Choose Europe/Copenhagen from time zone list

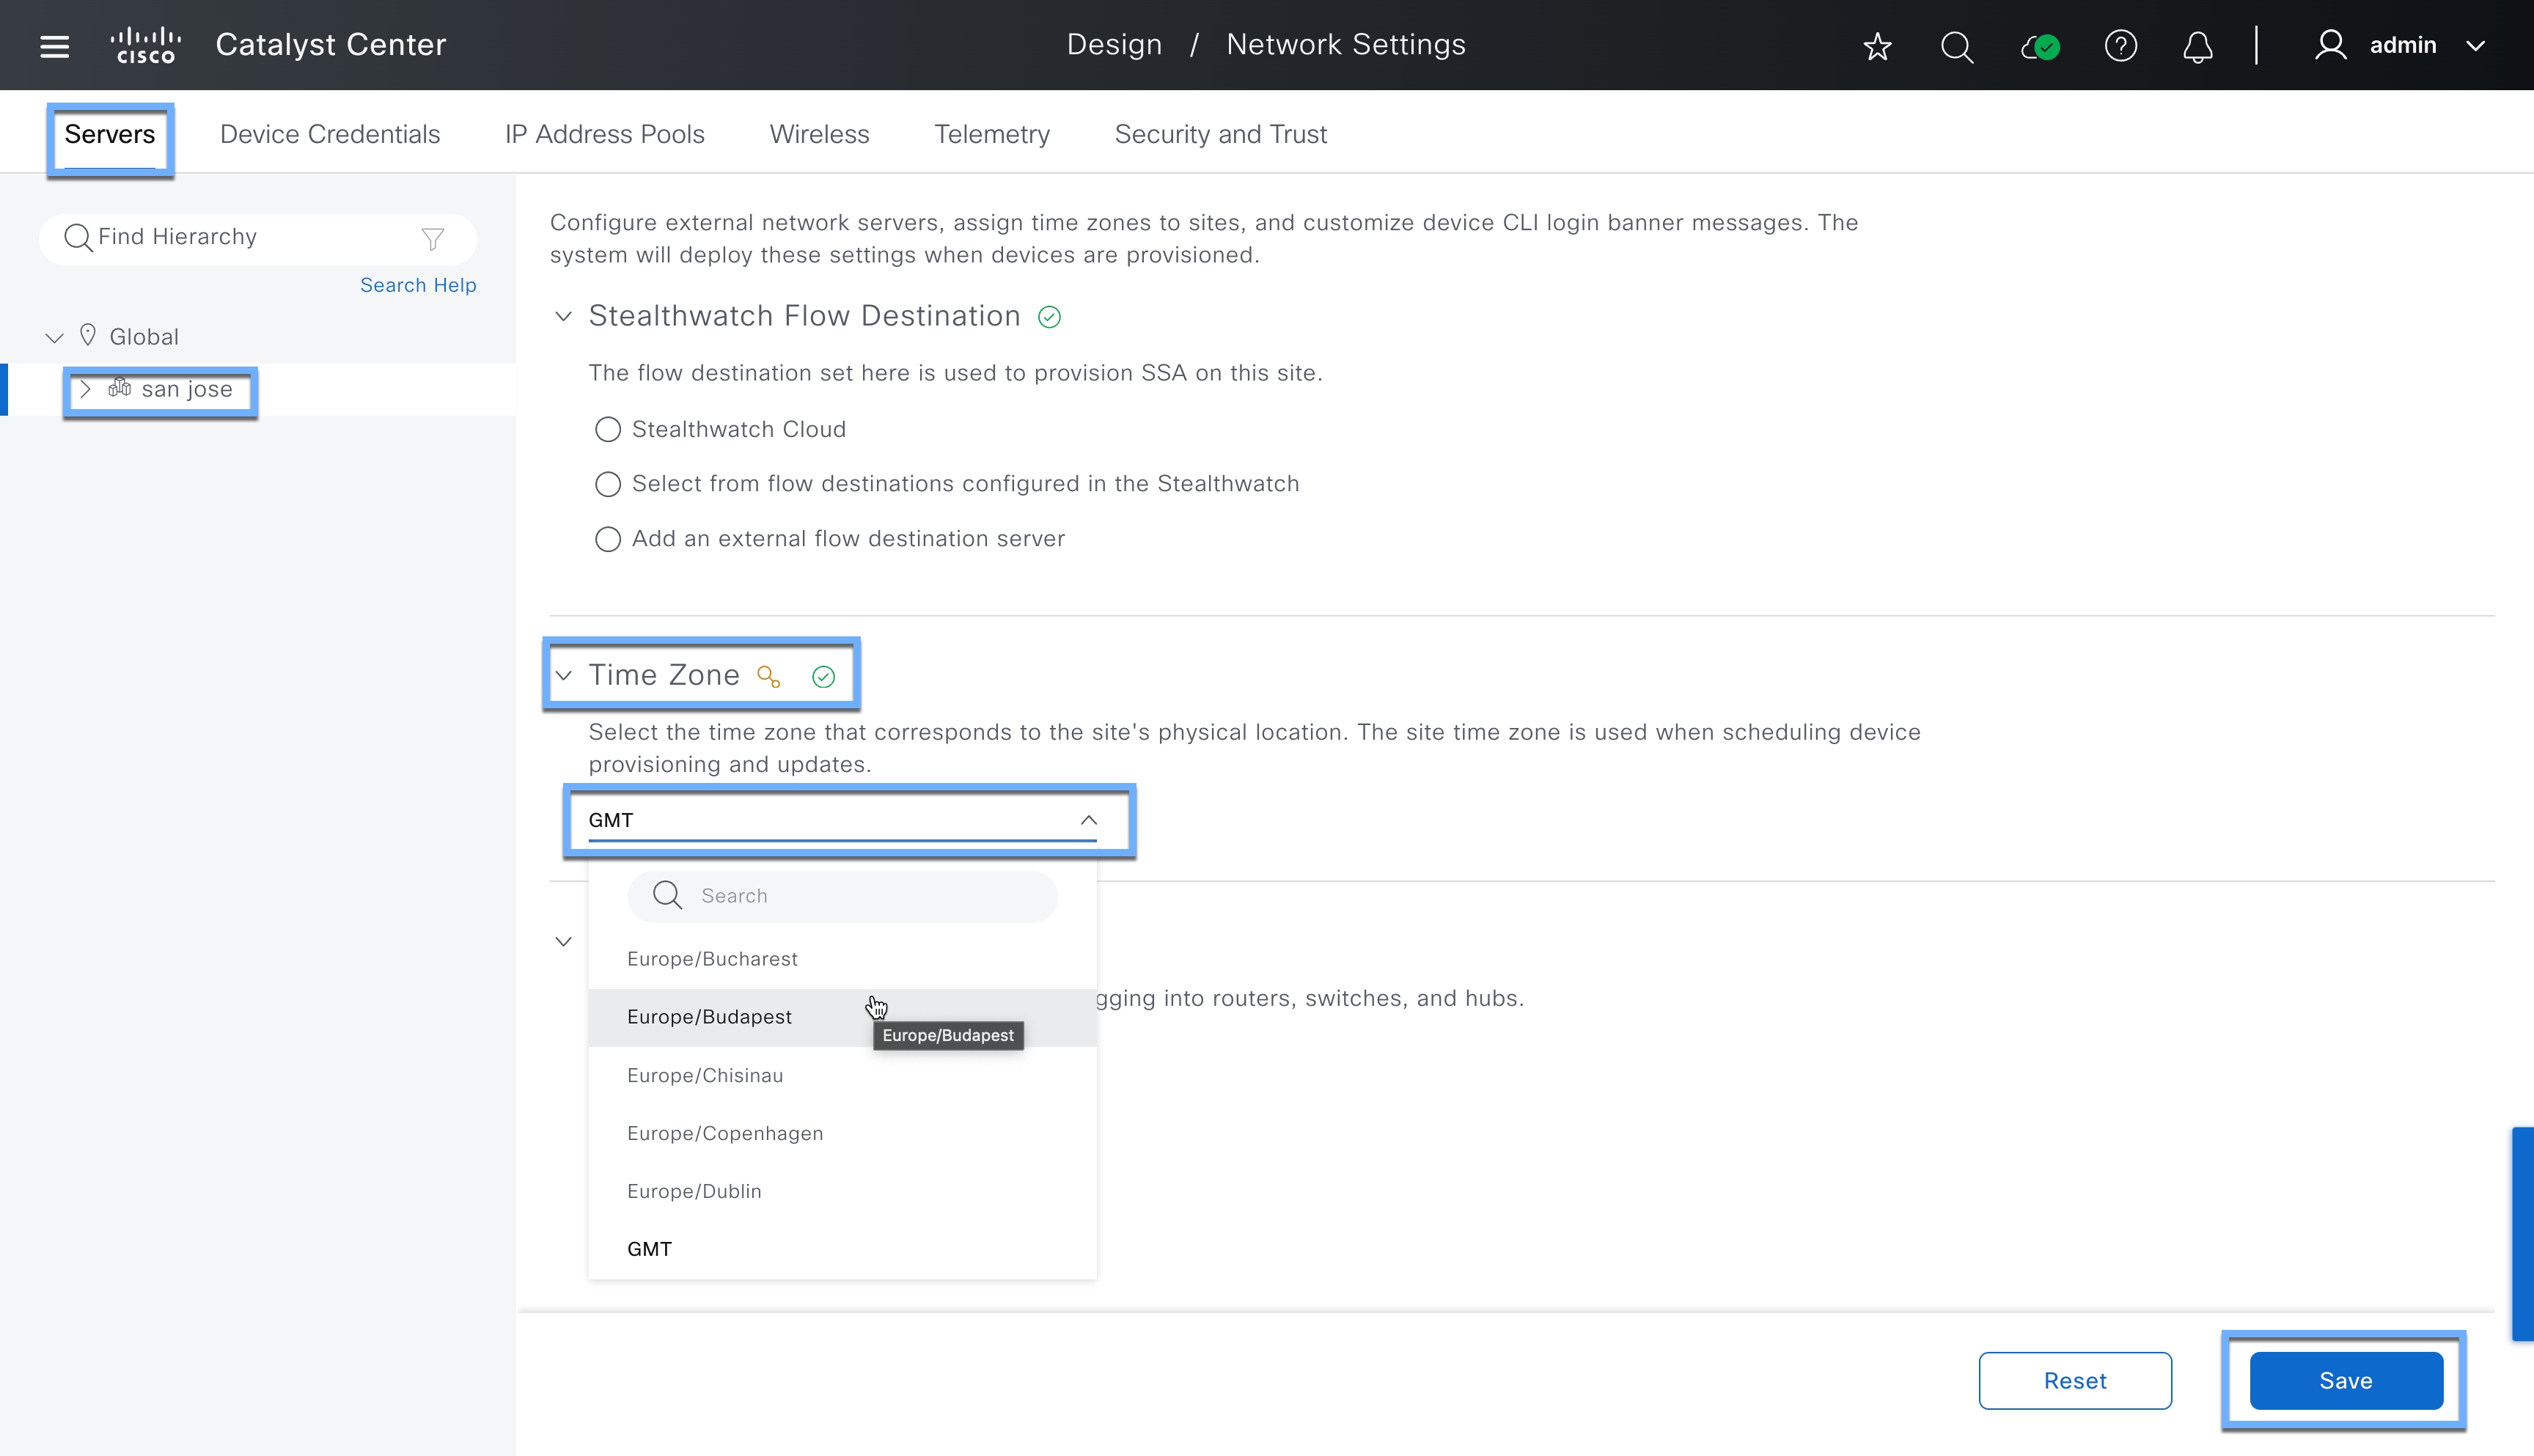(x=725, y=1133)
